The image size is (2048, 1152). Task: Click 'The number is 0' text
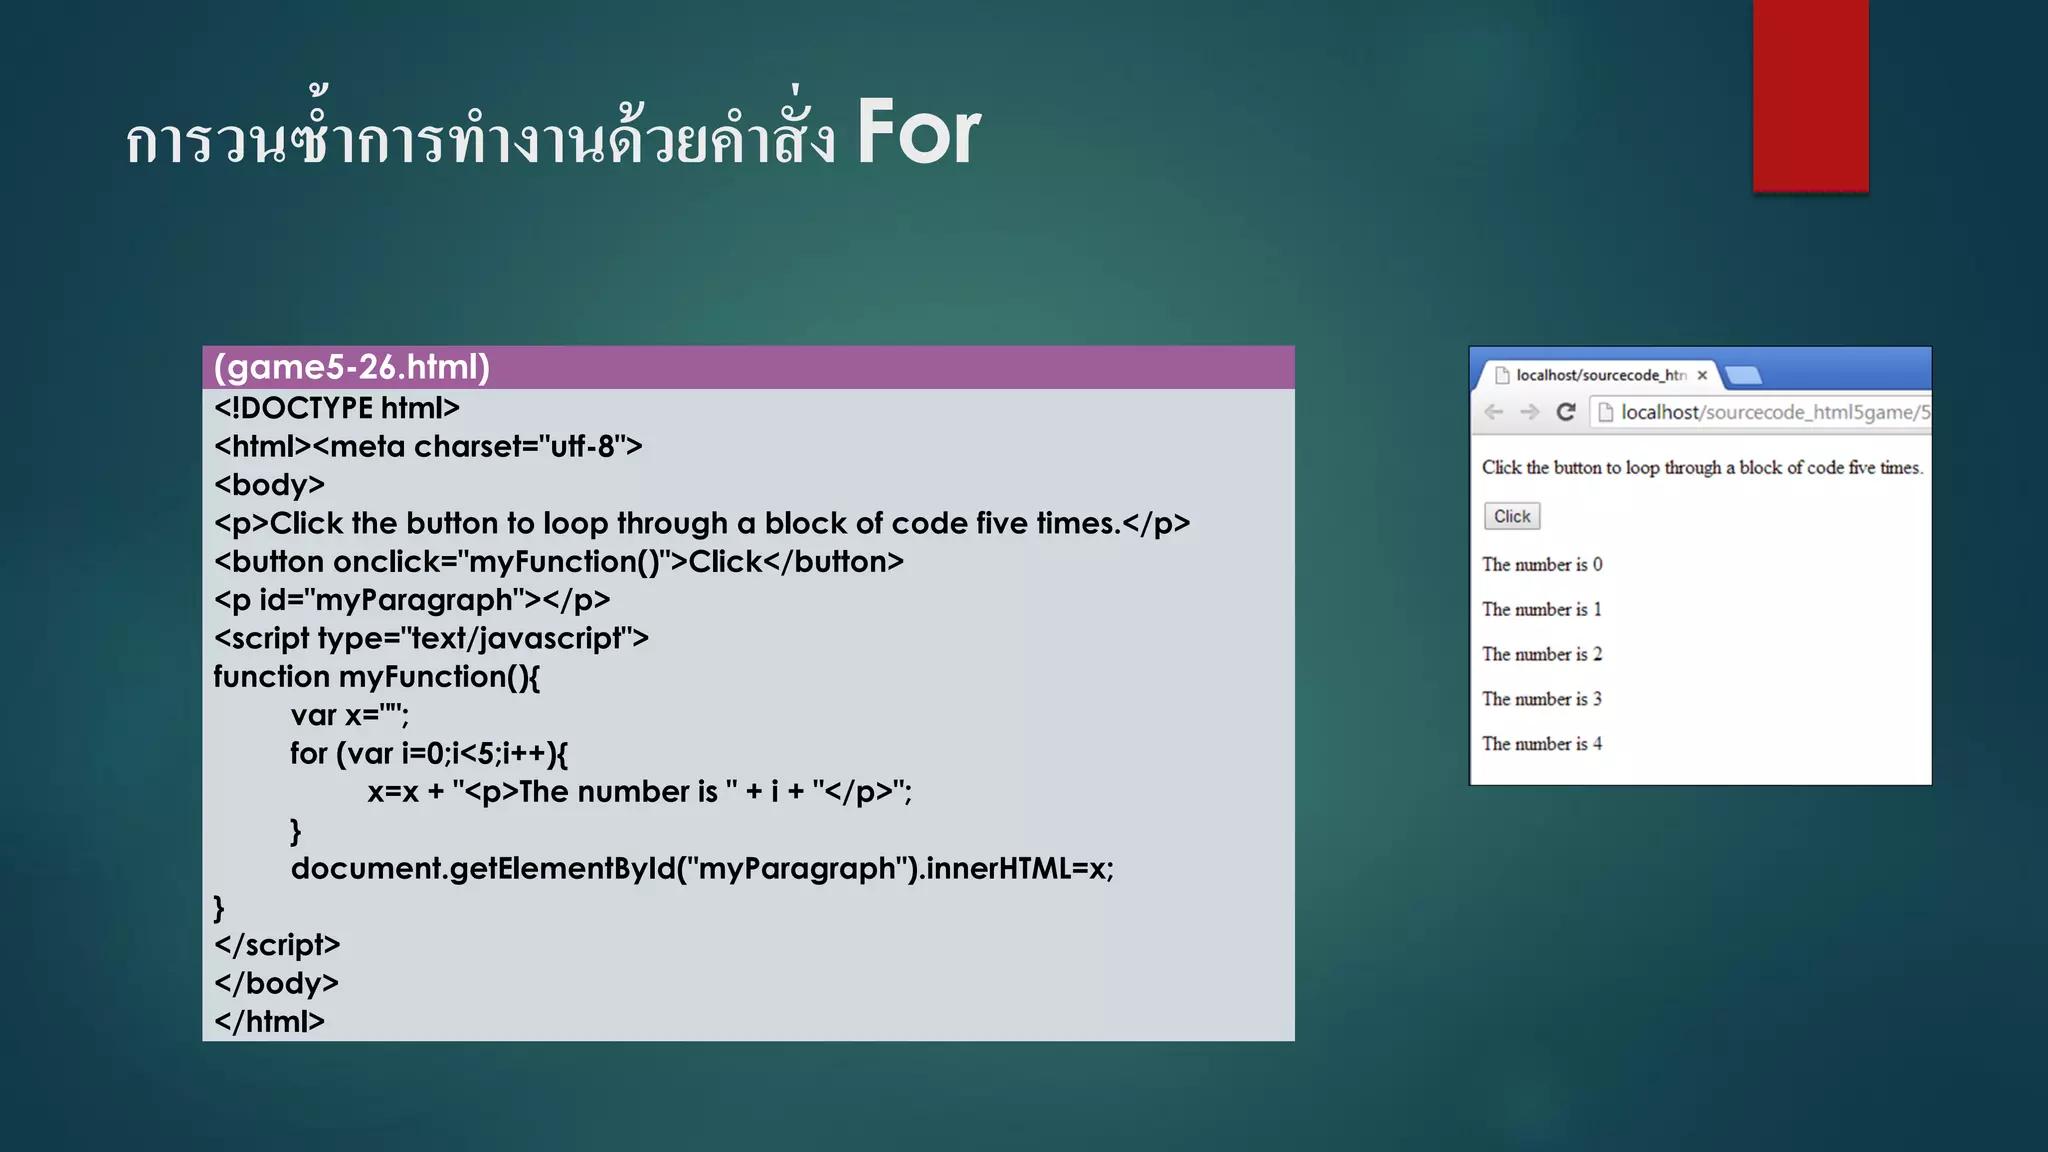(1542, 564)
